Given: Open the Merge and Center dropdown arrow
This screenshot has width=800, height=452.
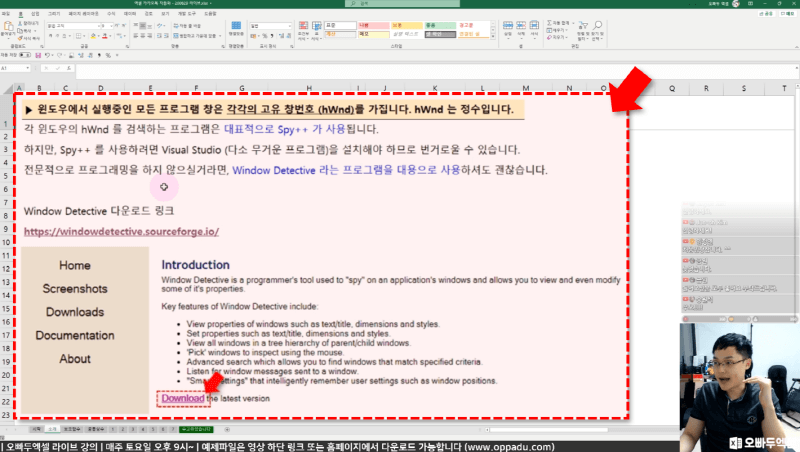Looking at the screenshot, I should 220,36.
